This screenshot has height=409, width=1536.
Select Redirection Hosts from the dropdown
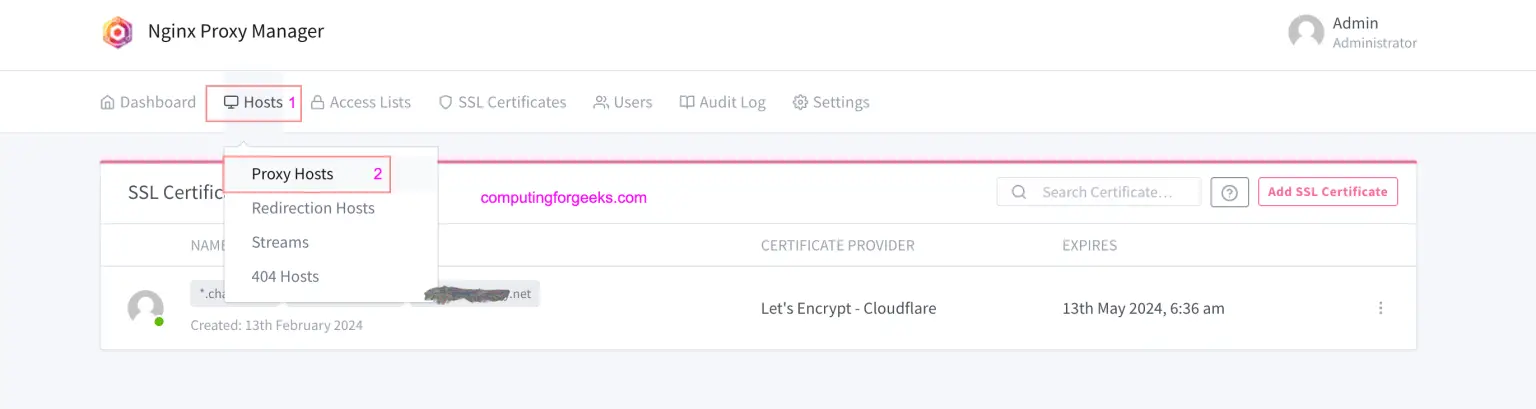click(313, 208)
